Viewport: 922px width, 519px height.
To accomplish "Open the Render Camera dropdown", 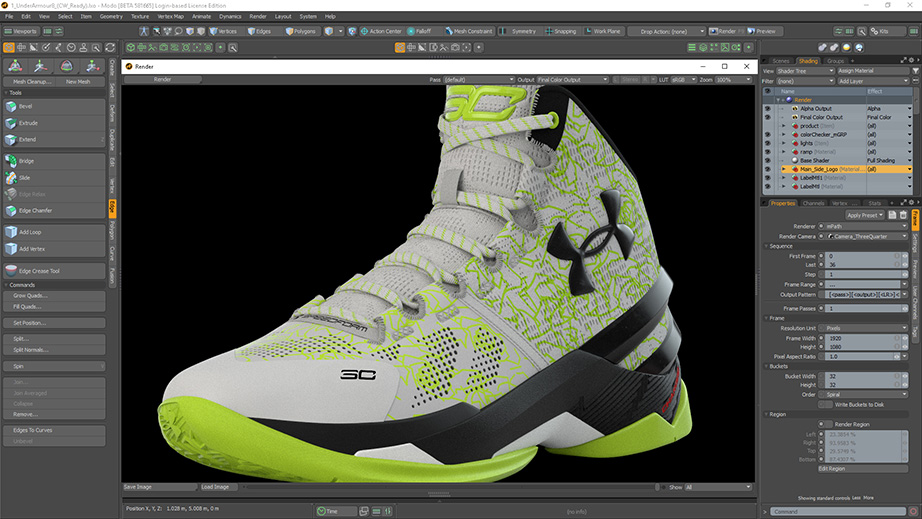I will click(864, 236).
